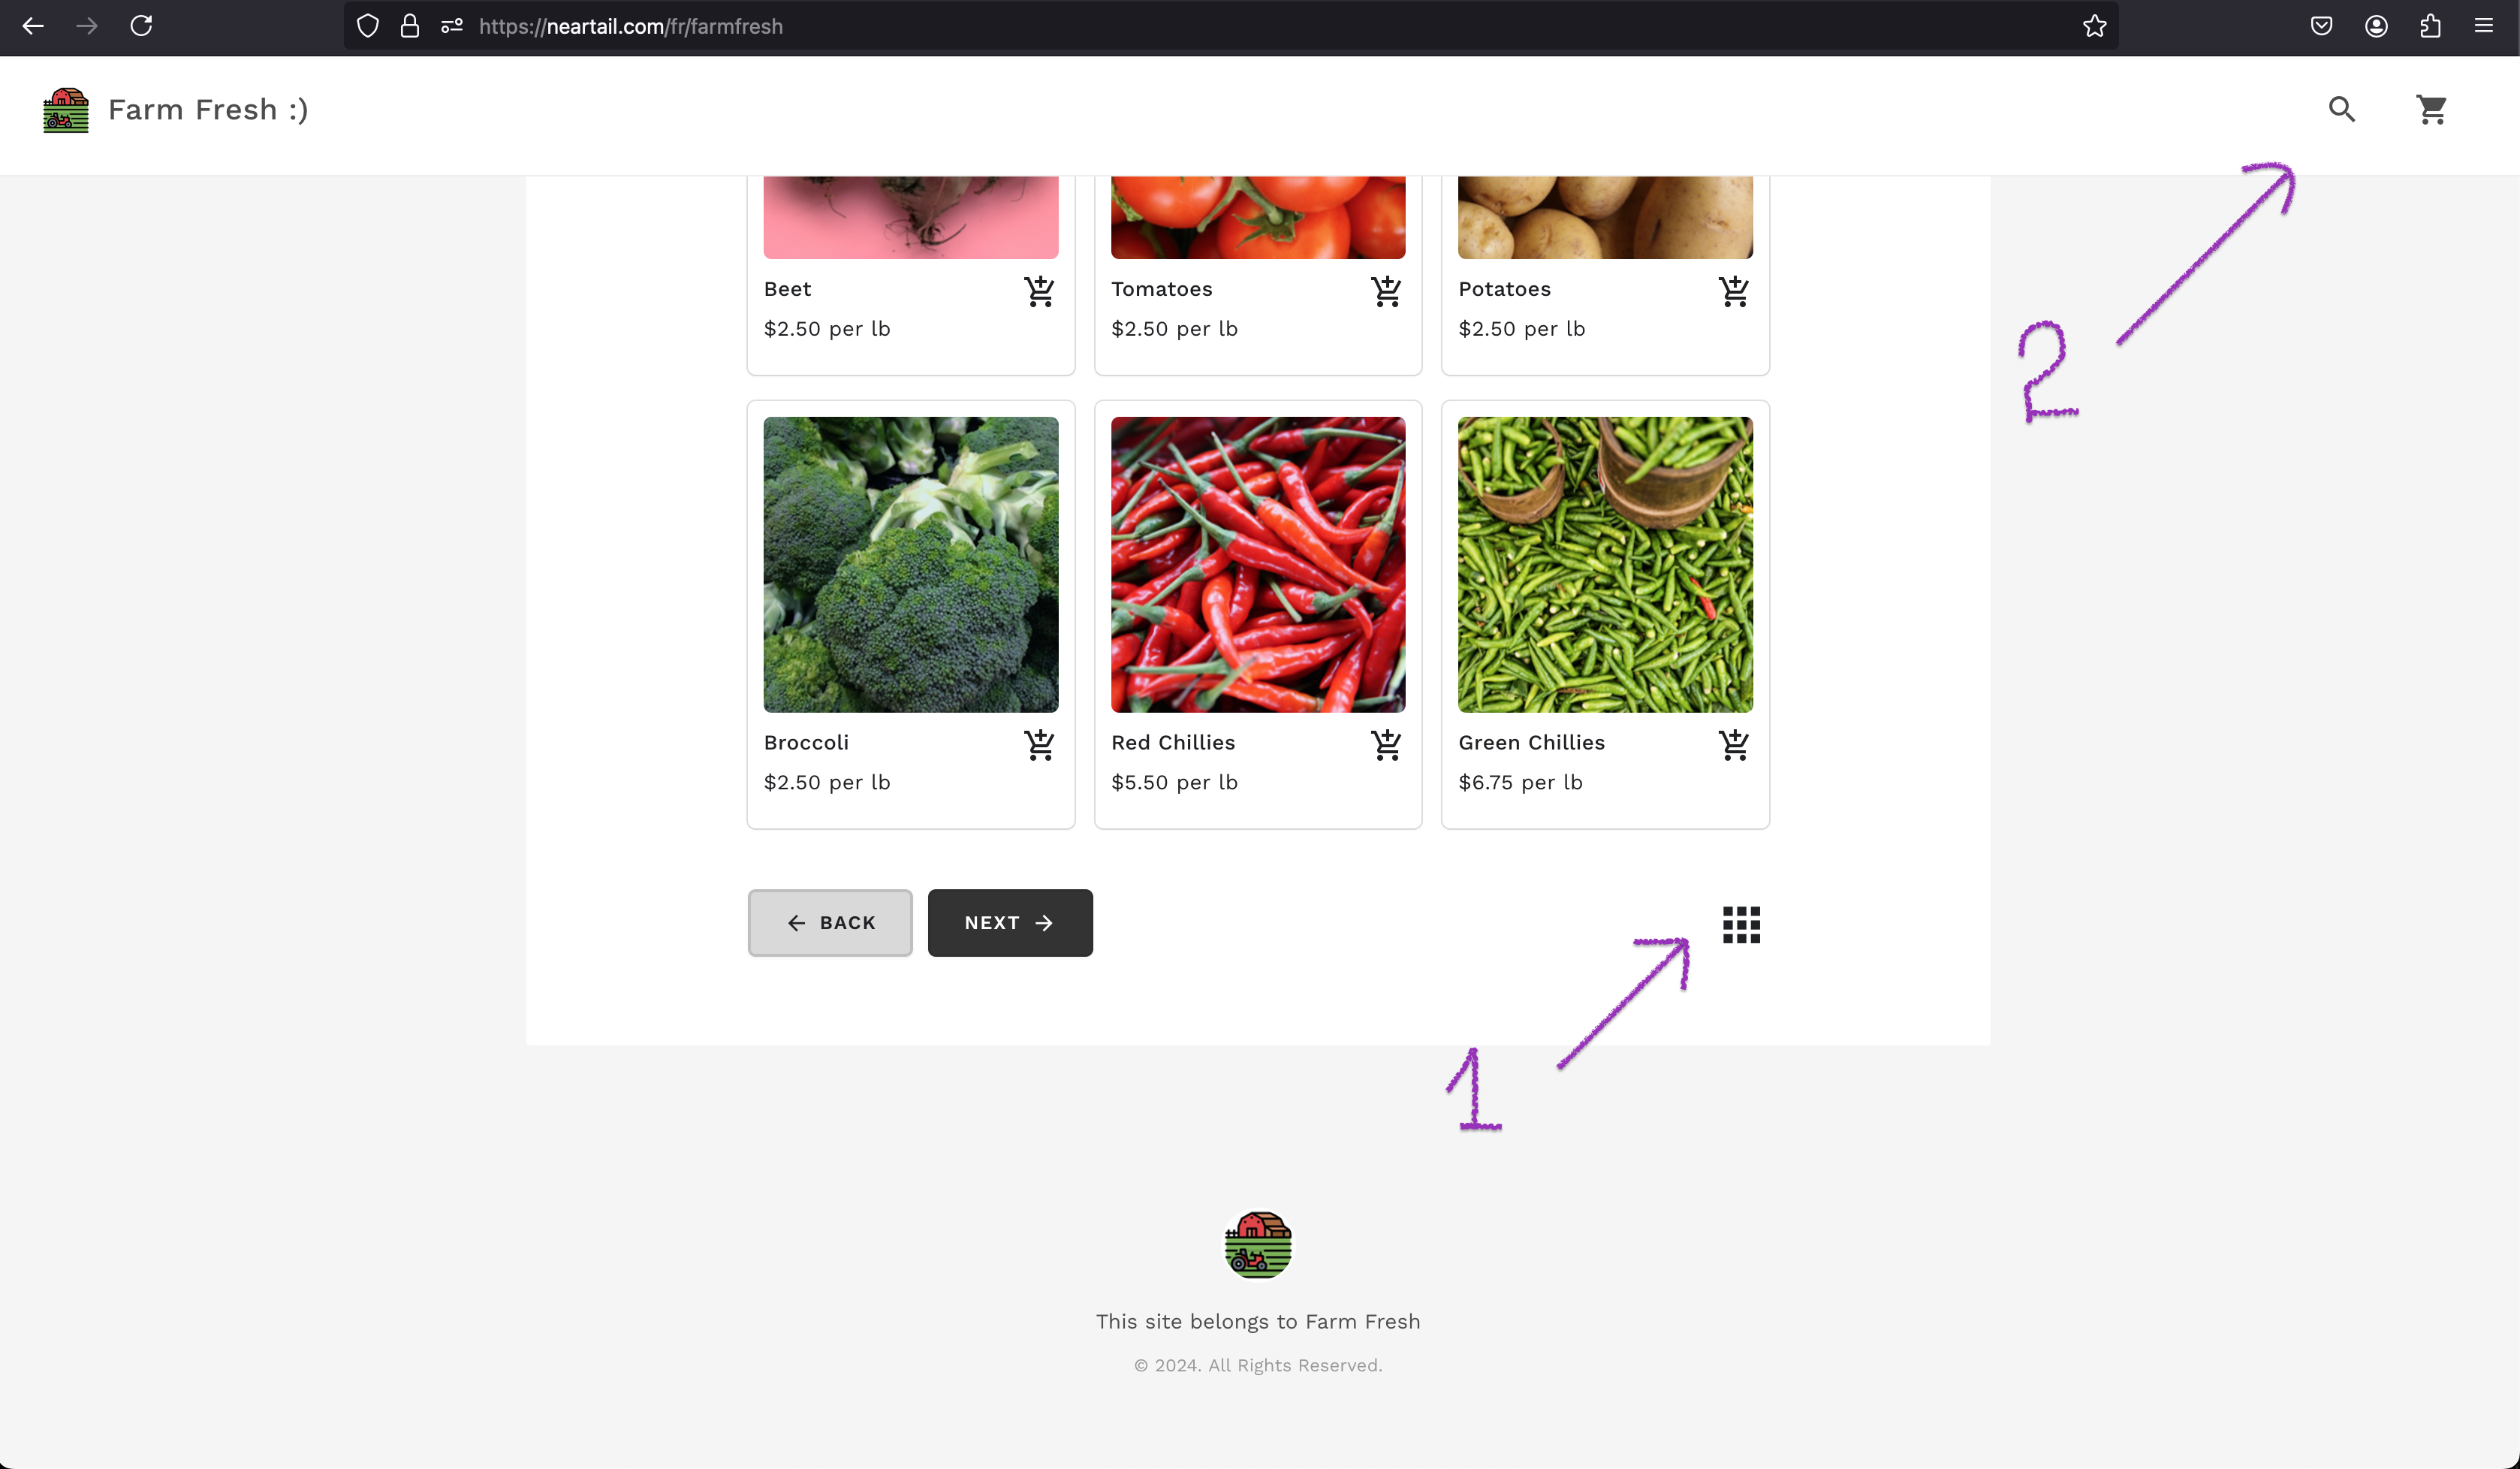This screenshot has height=1469, width=2520.
Task: Add Red Chillies to the cart
Action: tap(1386, 744)
